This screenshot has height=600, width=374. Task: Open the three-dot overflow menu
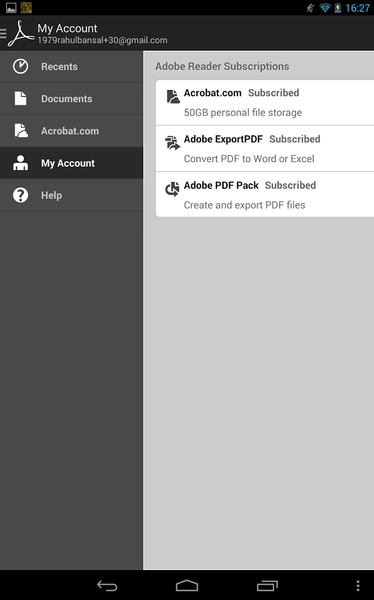[x=358, y=585]
